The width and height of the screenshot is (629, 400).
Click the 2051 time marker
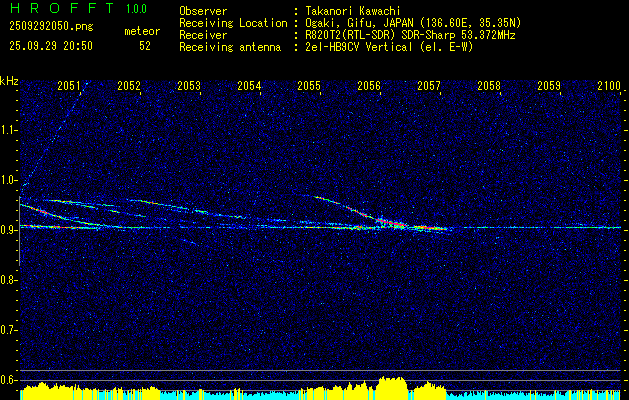point(69,85)
